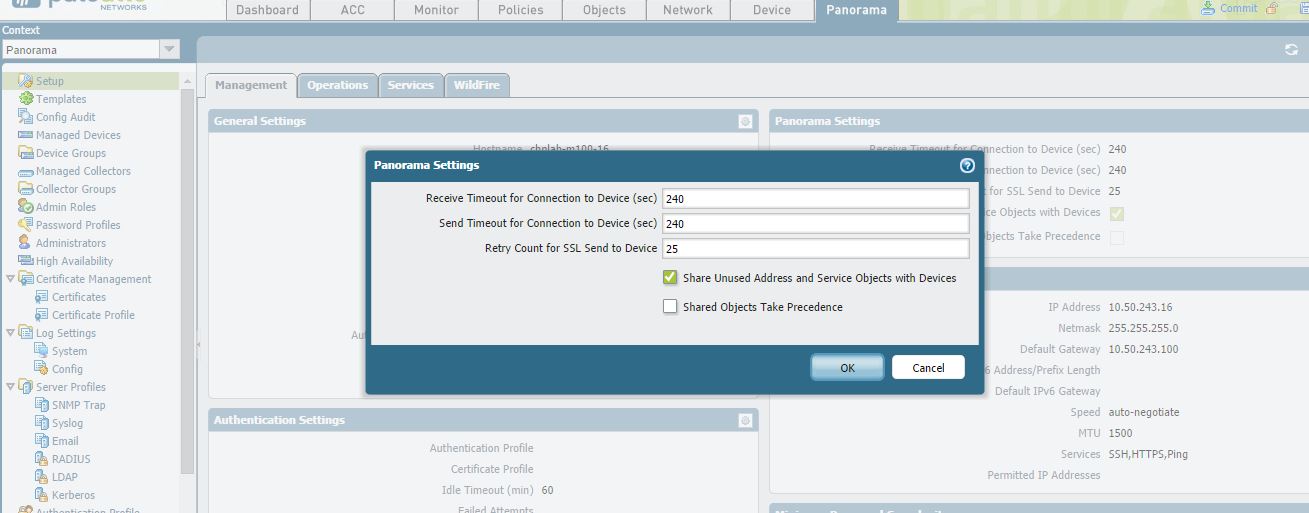Click the High Availability icon
This screenshot has height=513, width=1309.
pos(26,261)
